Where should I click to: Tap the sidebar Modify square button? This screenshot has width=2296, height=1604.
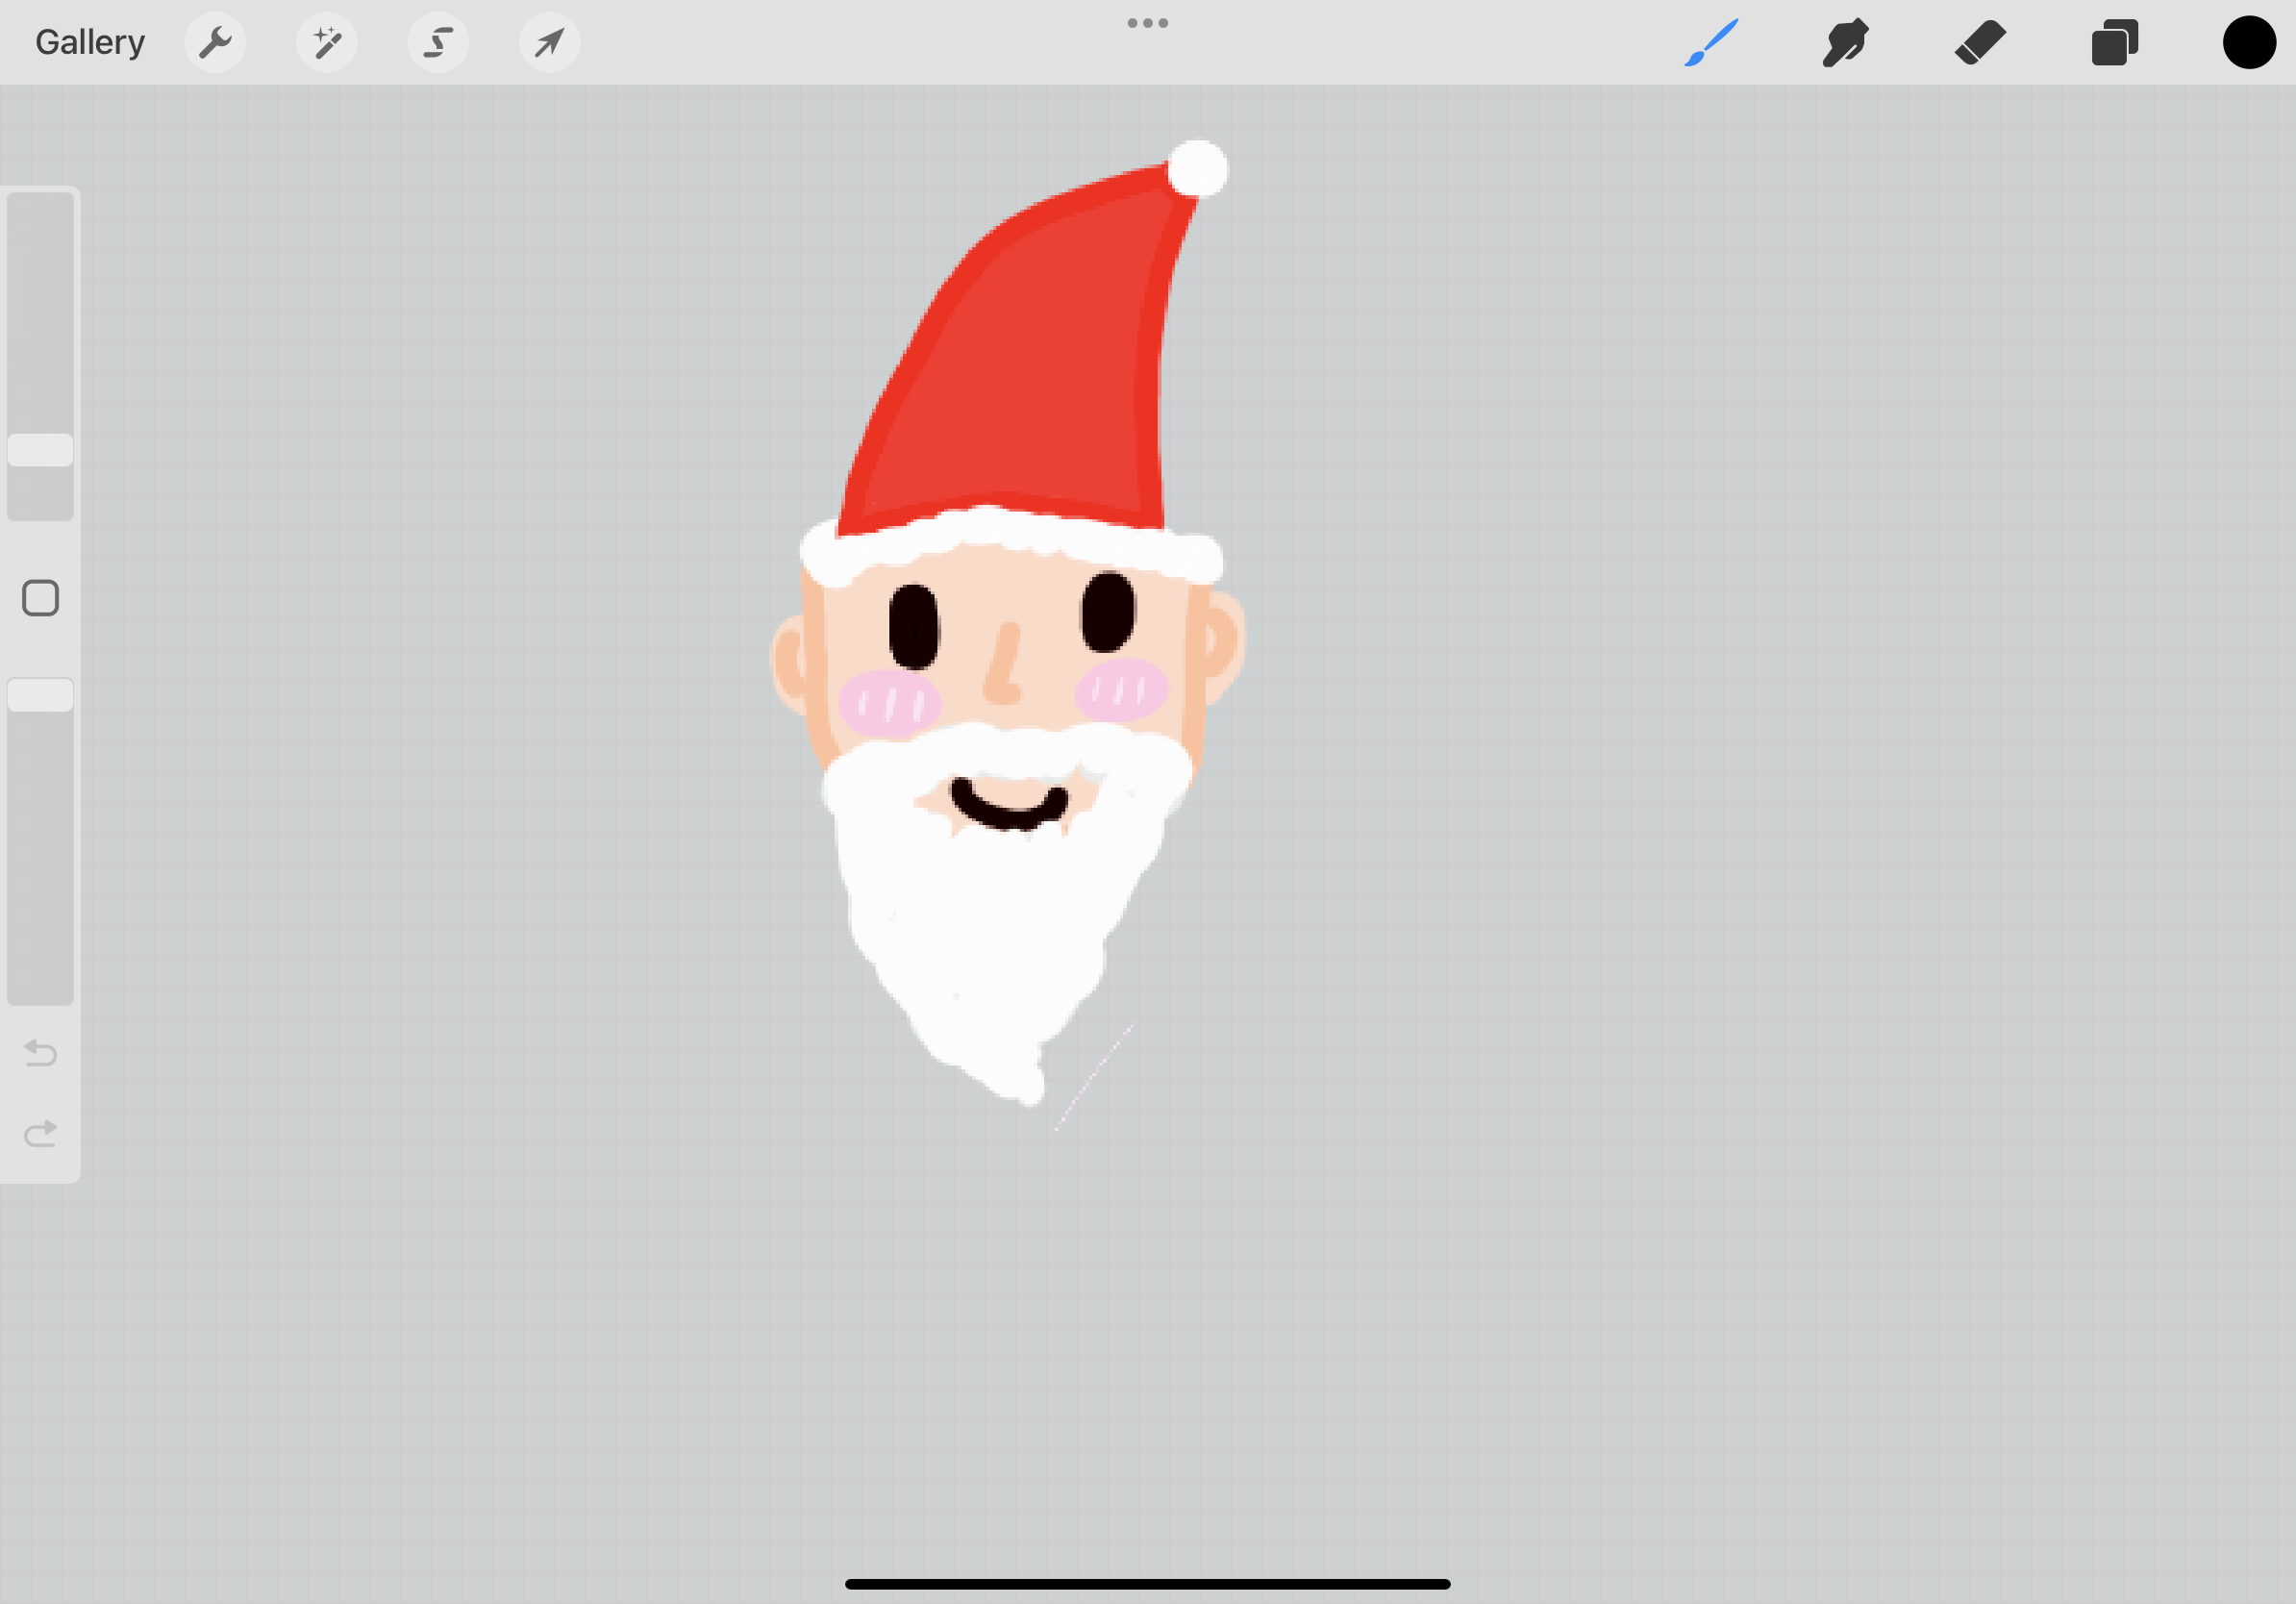[40, 597]
